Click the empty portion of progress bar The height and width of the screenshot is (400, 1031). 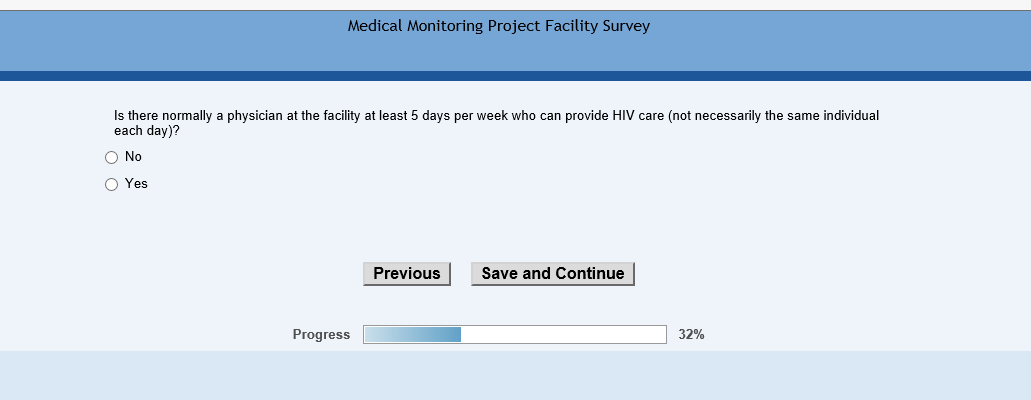coord(563,335)
